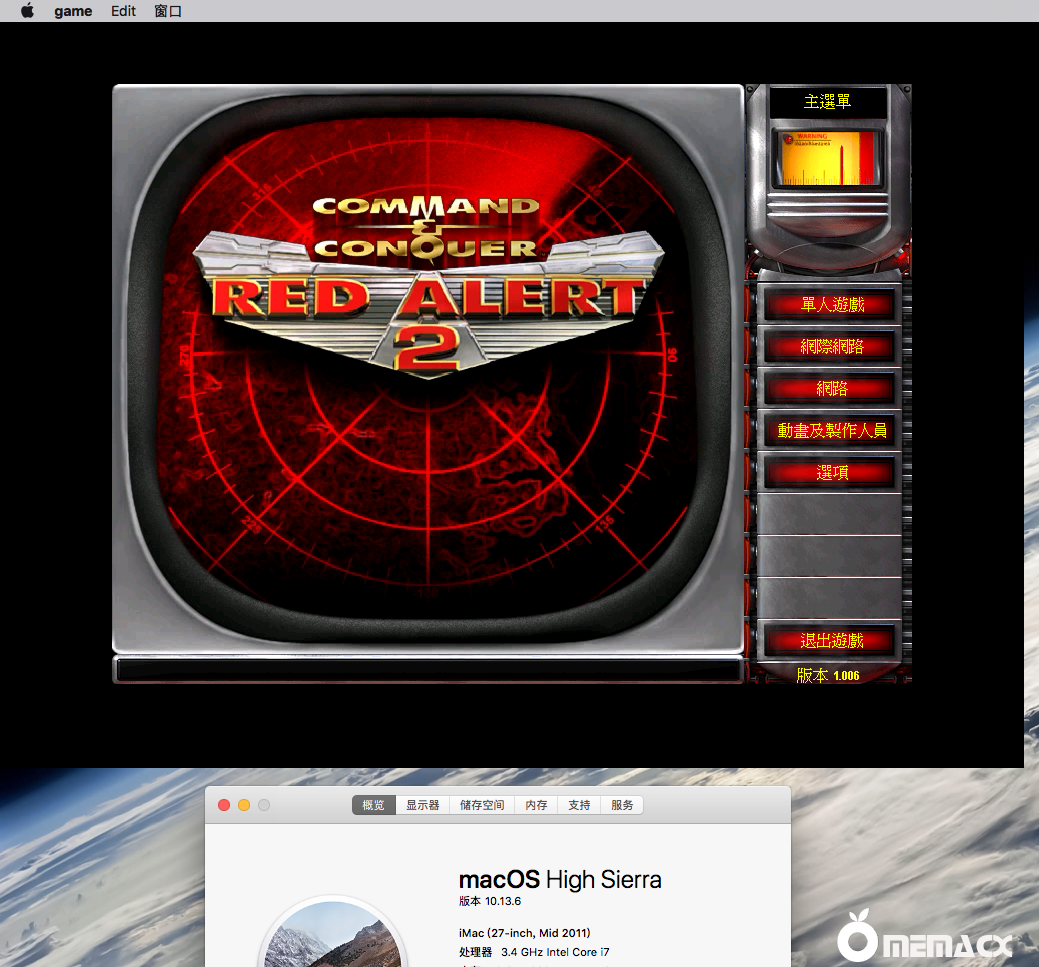
Task: Minimize About This Mac with yellow button
Action: click(244, 805)
